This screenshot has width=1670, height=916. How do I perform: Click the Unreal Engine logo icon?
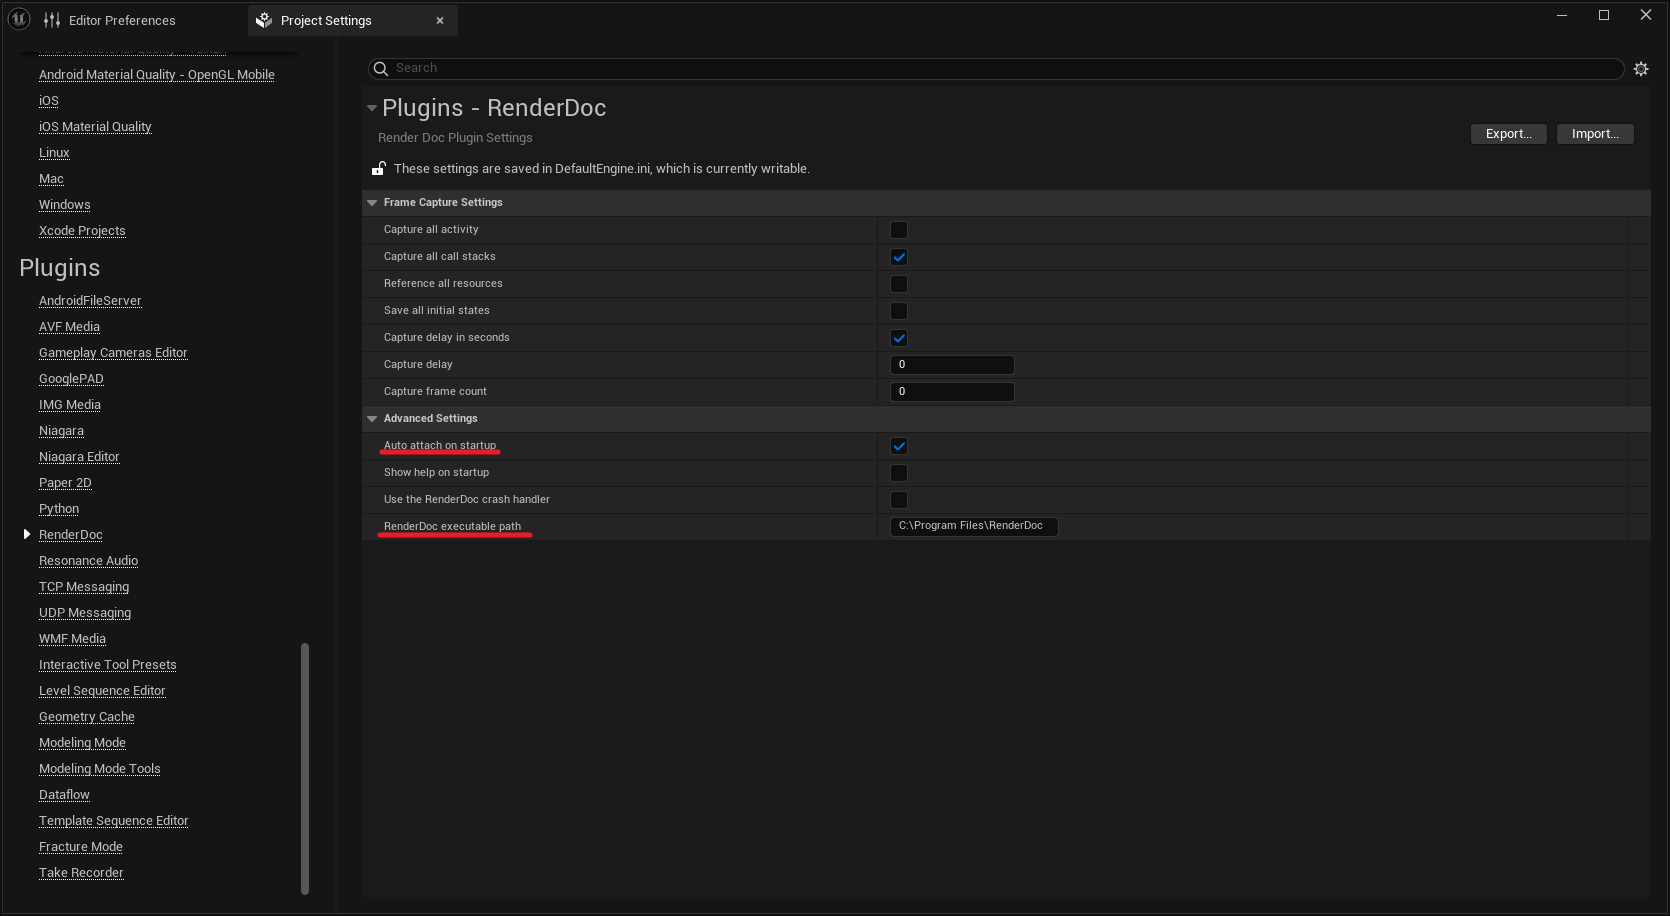tap(19, 19)
